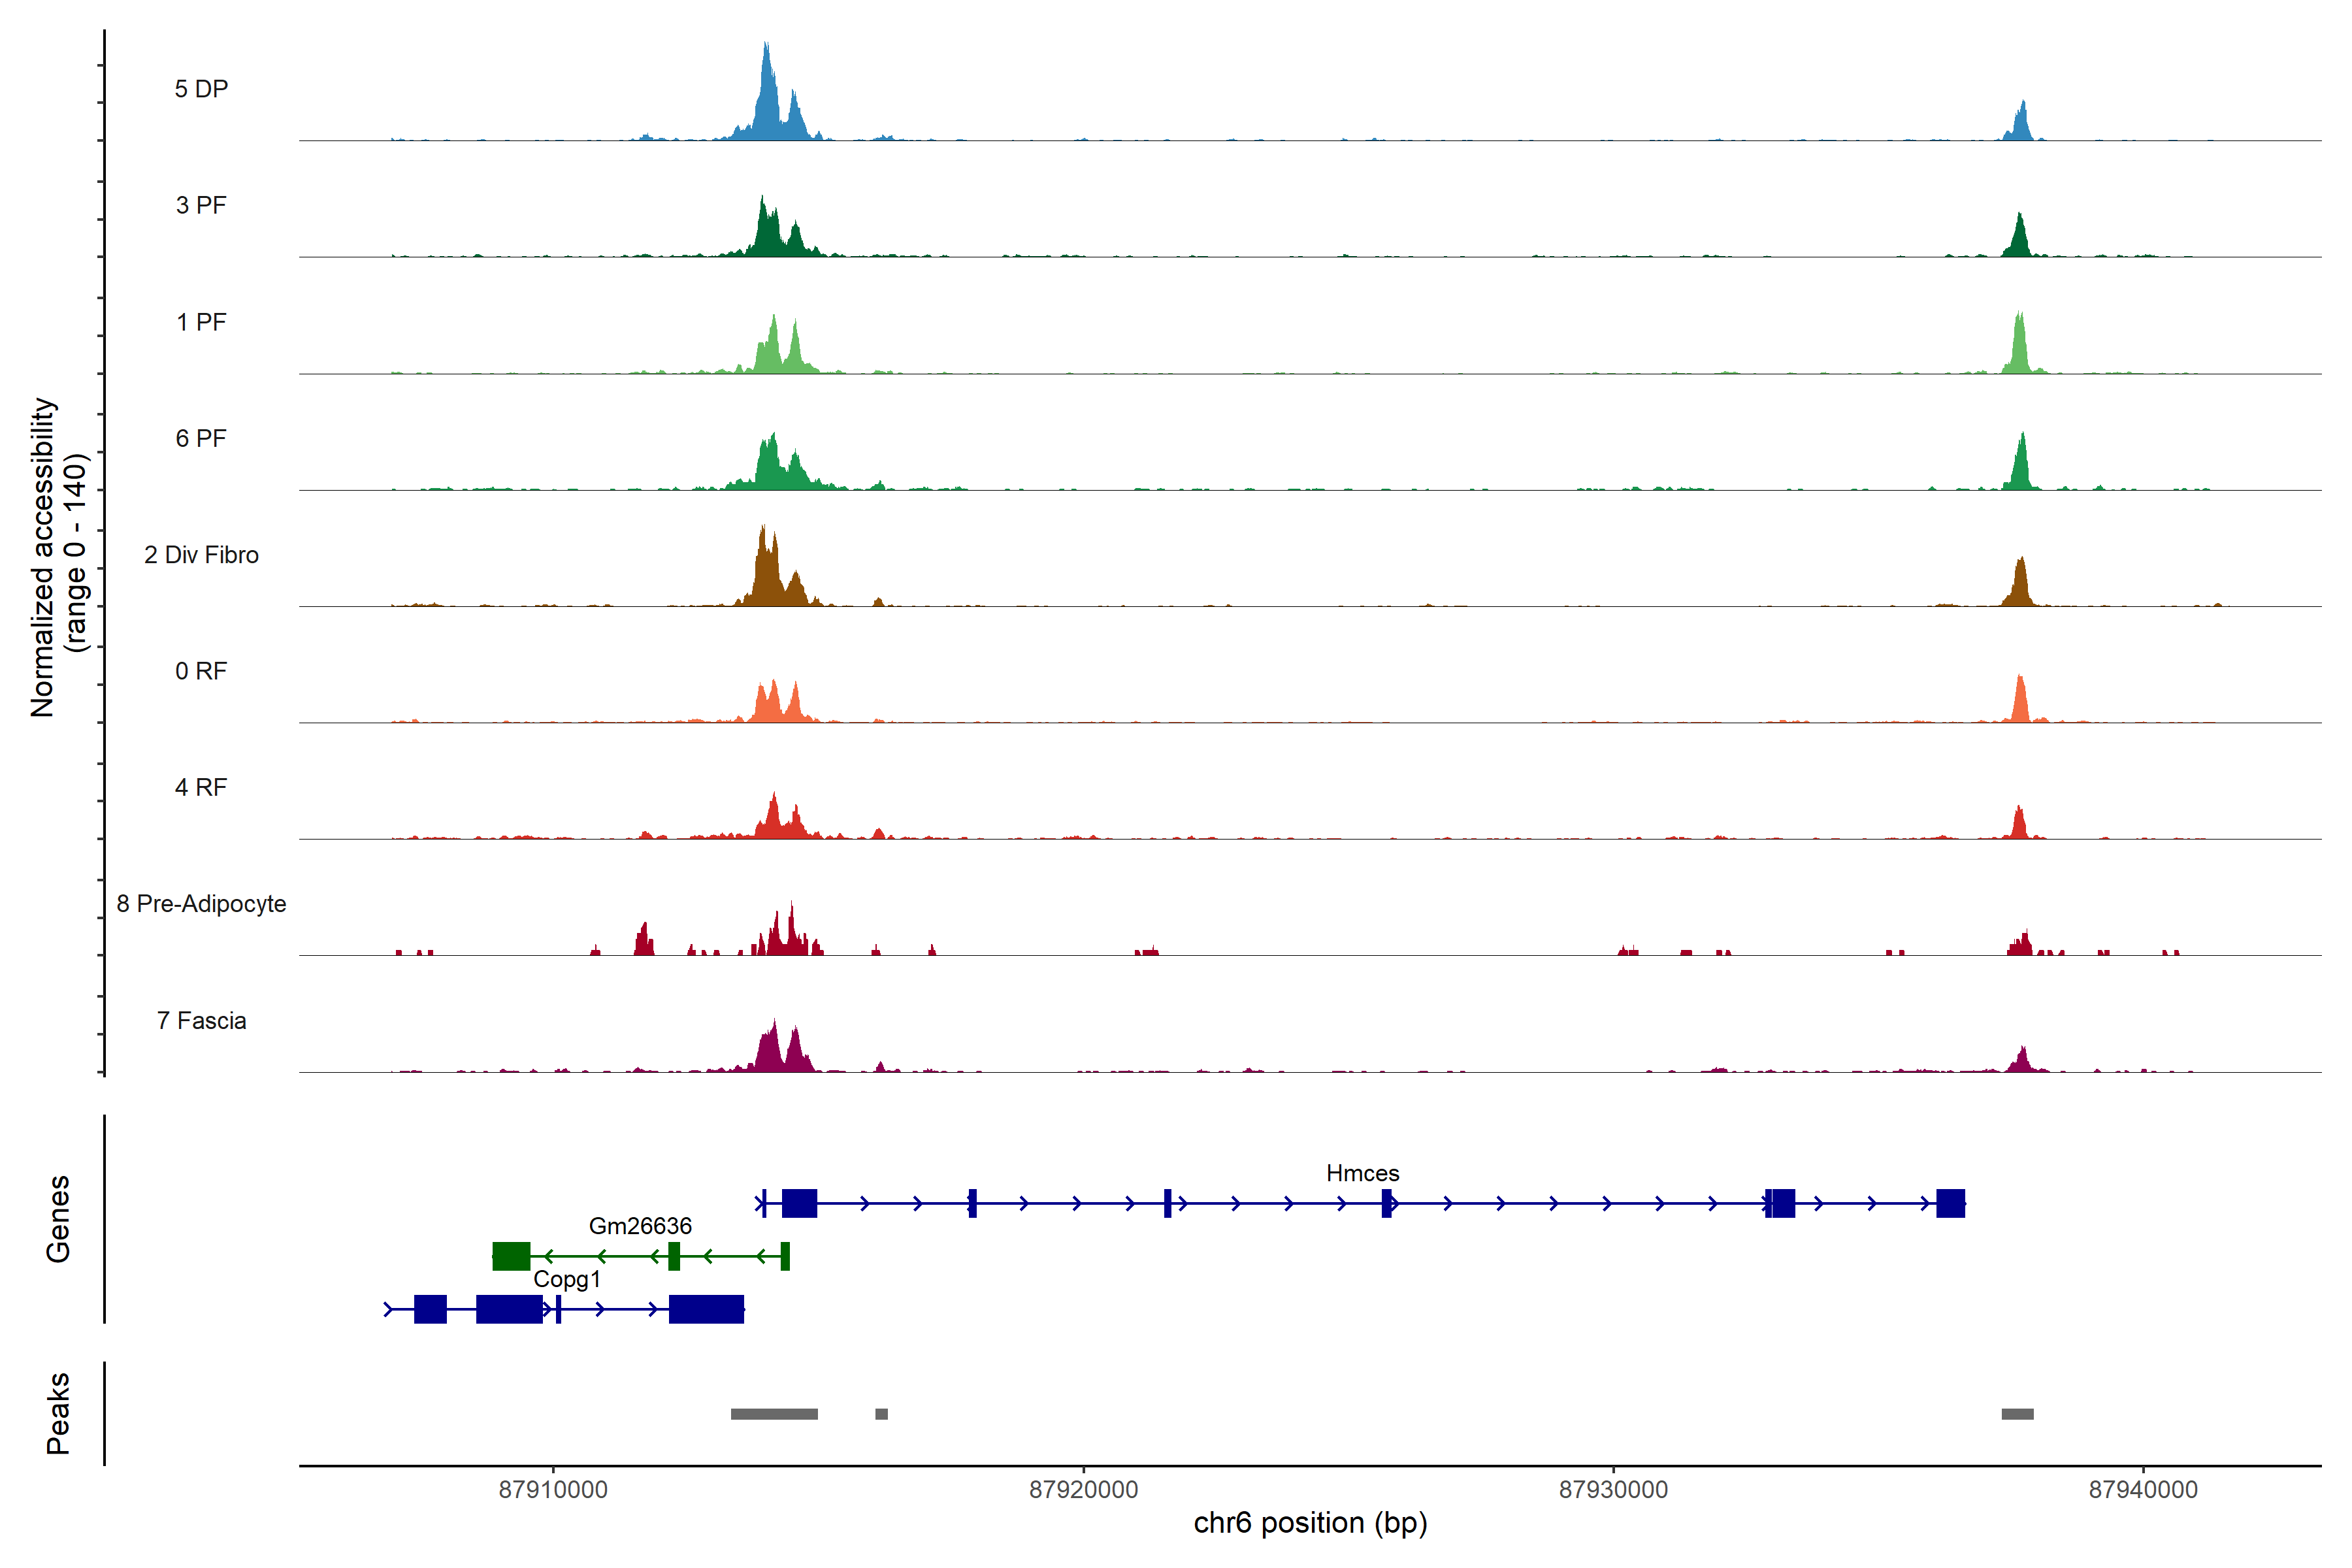Click the 2 Div Fibro track label

coord(201,555)
